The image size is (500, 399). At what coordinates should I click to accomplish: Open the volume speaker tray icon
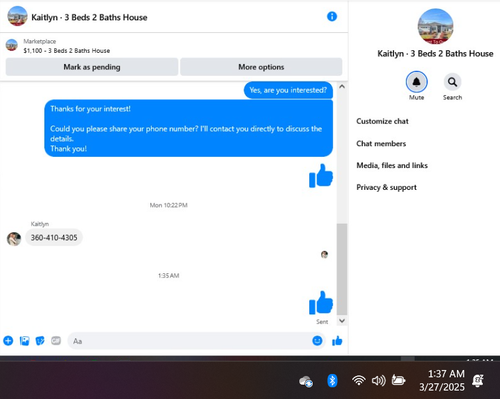[x=378, y=380]
